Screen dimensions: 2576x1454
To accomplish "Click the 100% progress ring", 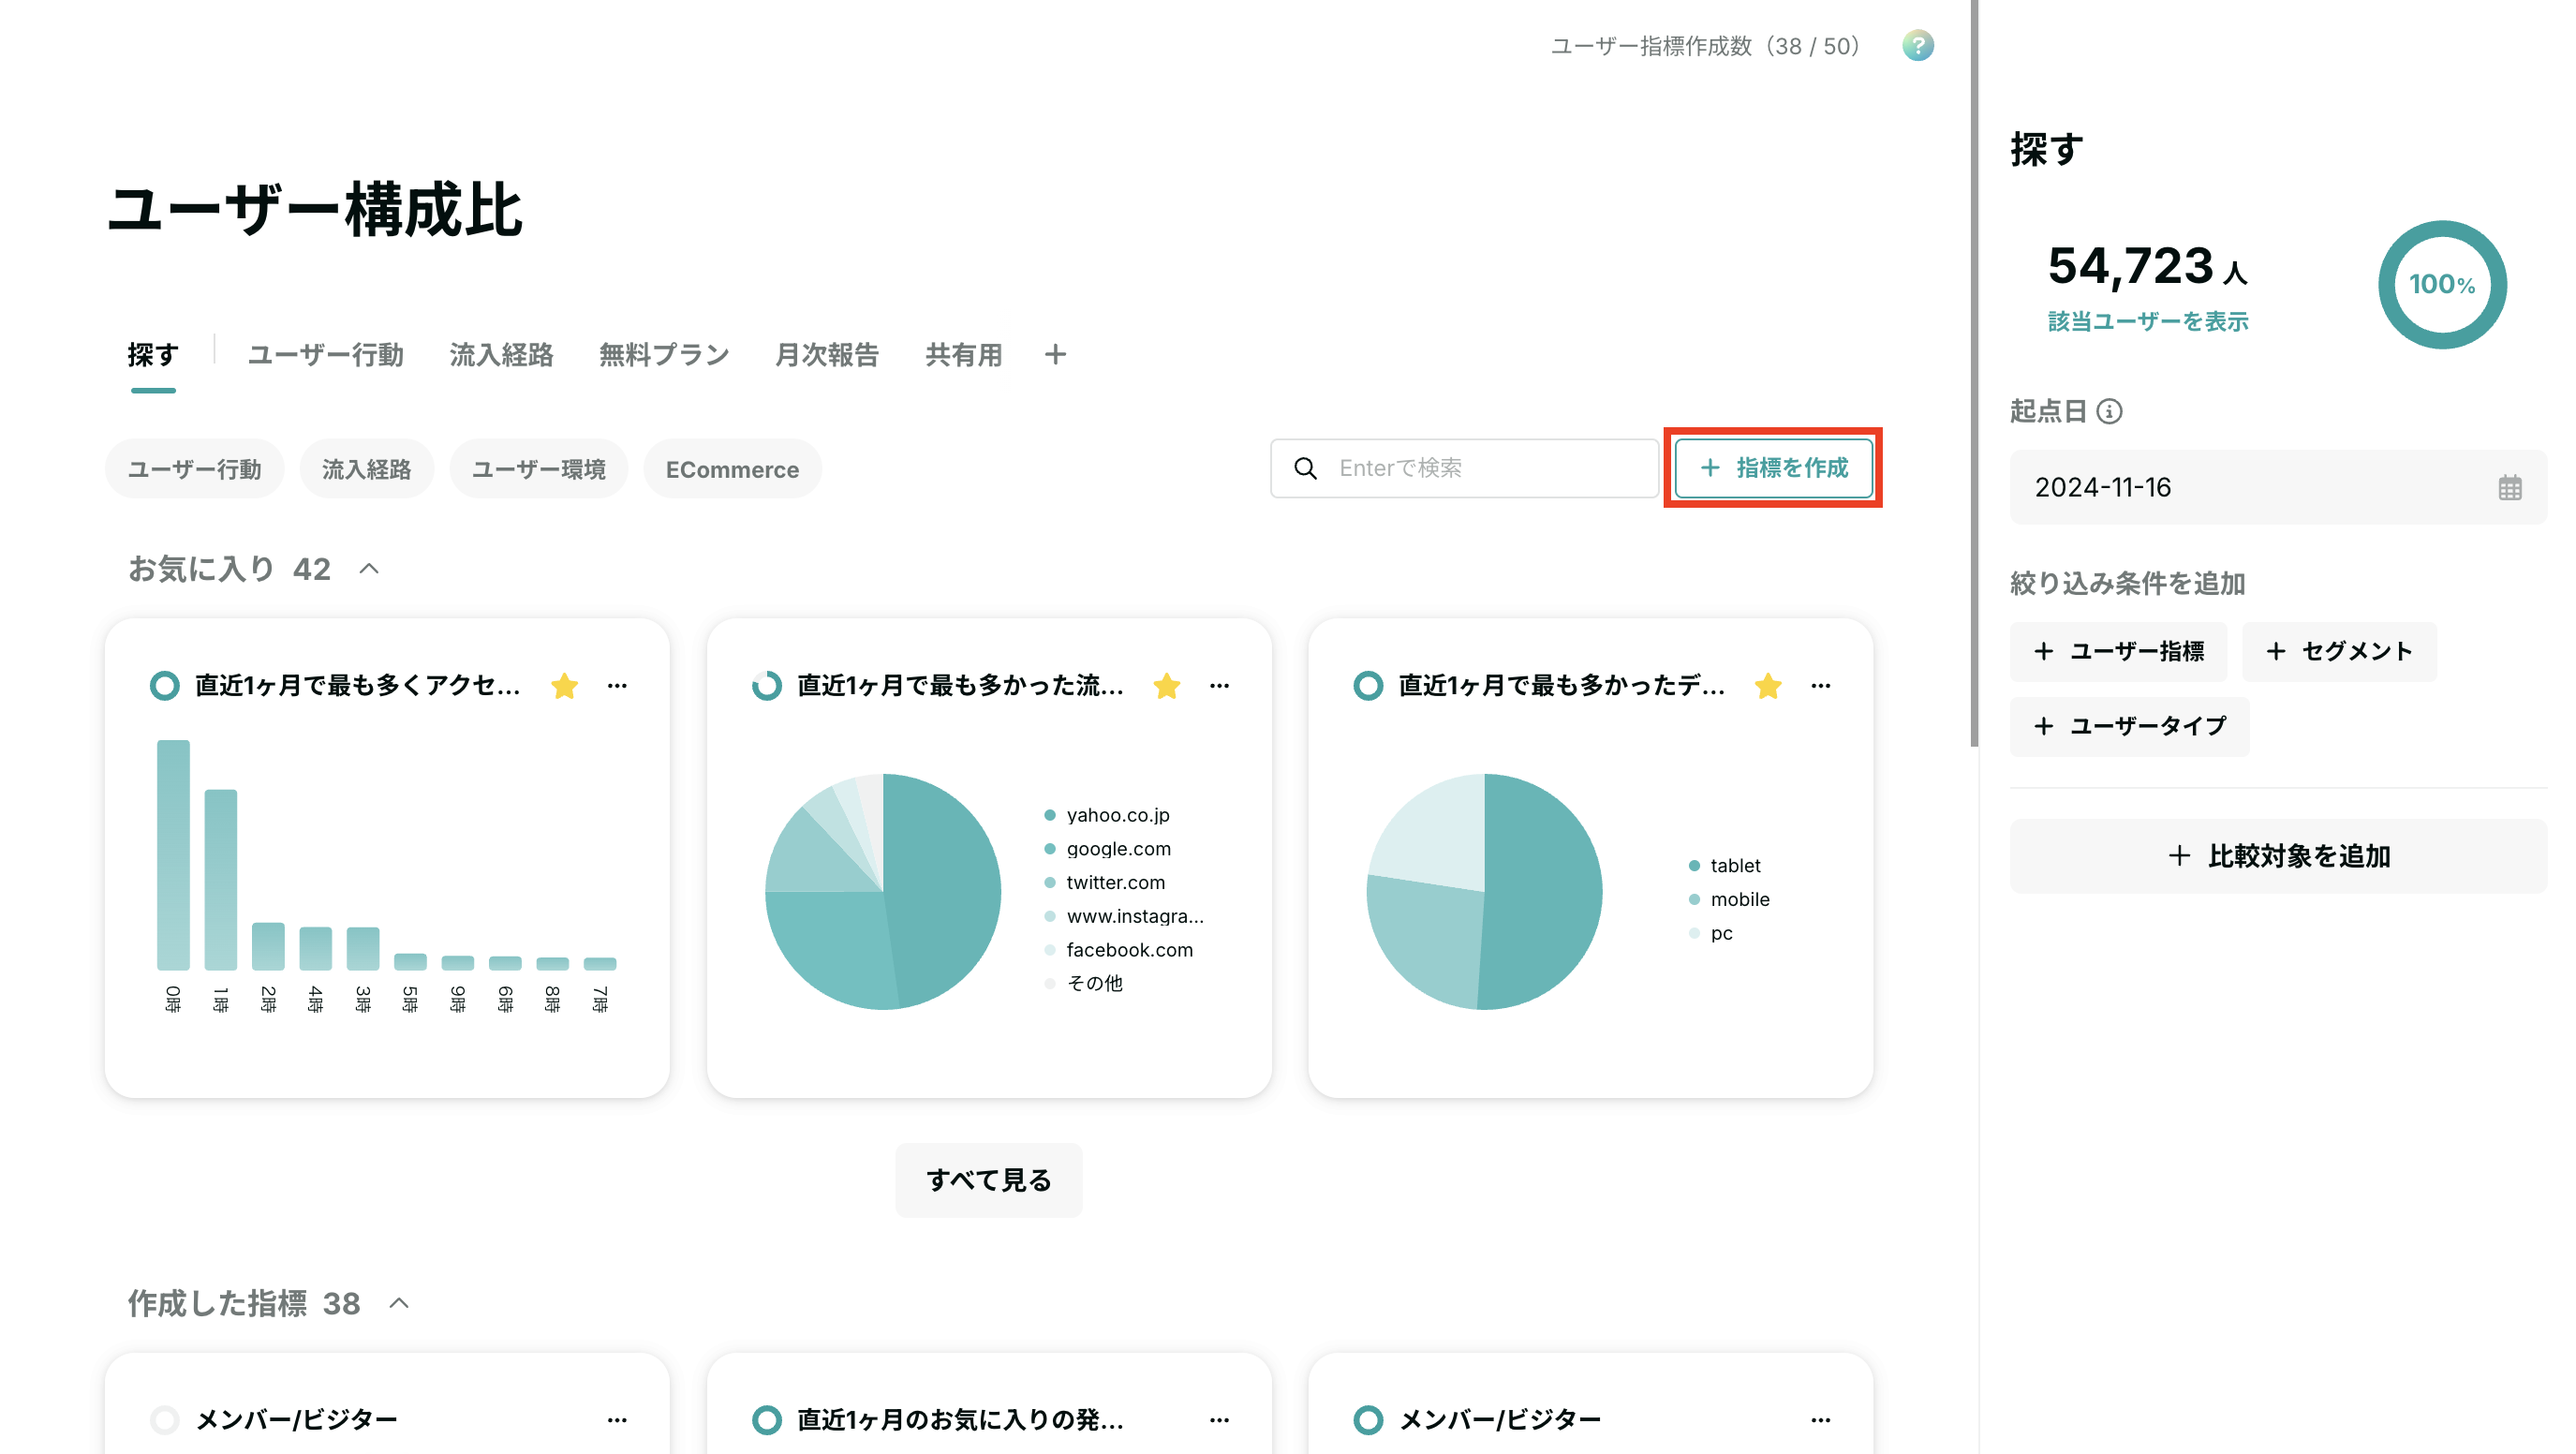I will (x=2442, y=285).
